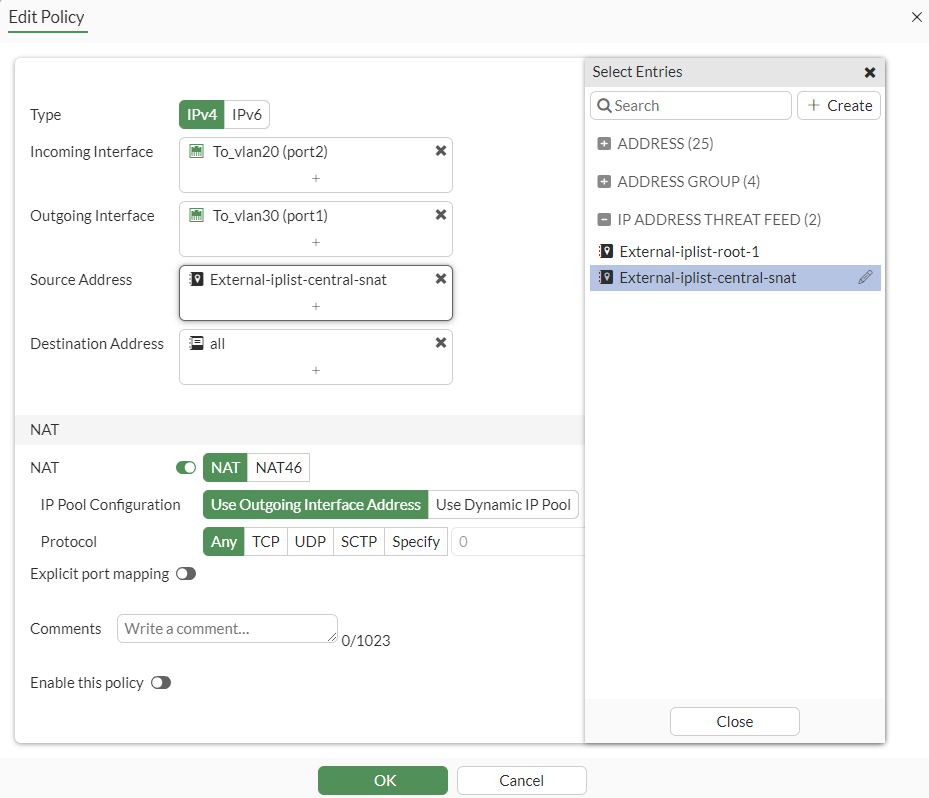
Task: Select Use Dynamic IP Pool configuration
Action: (x=504, y=504)
